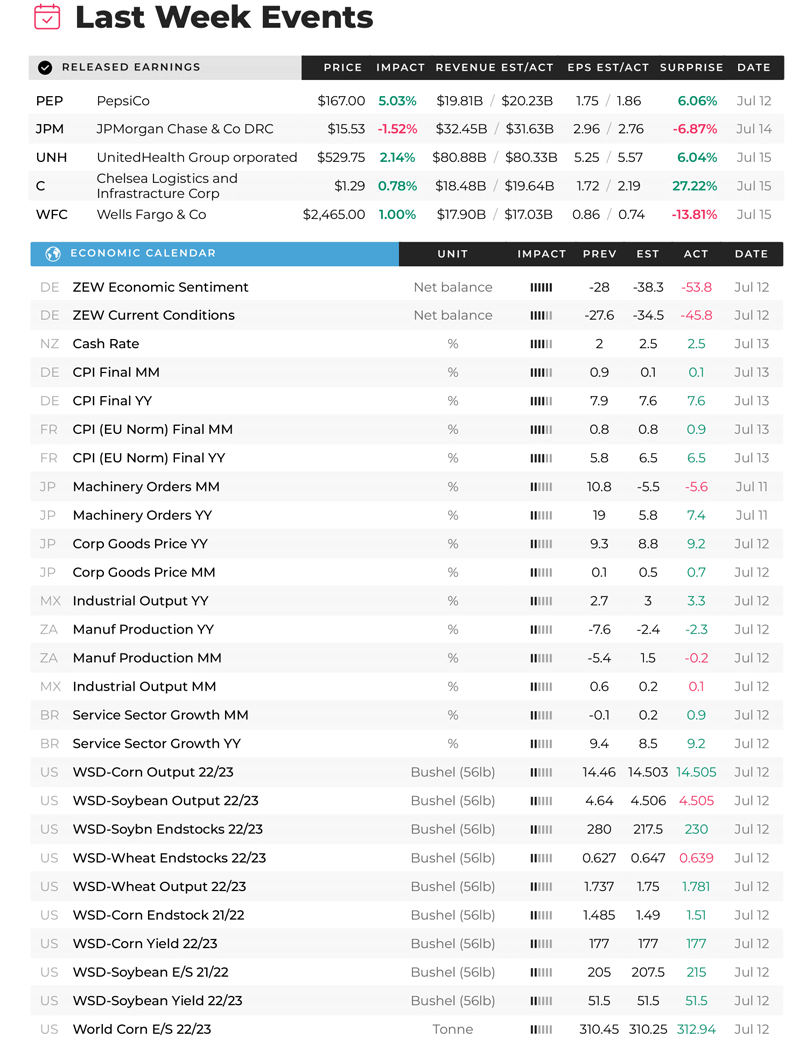Click the Corp Goods Price YY event
This screenshot has height=1061, width=806.
(140, 544)
